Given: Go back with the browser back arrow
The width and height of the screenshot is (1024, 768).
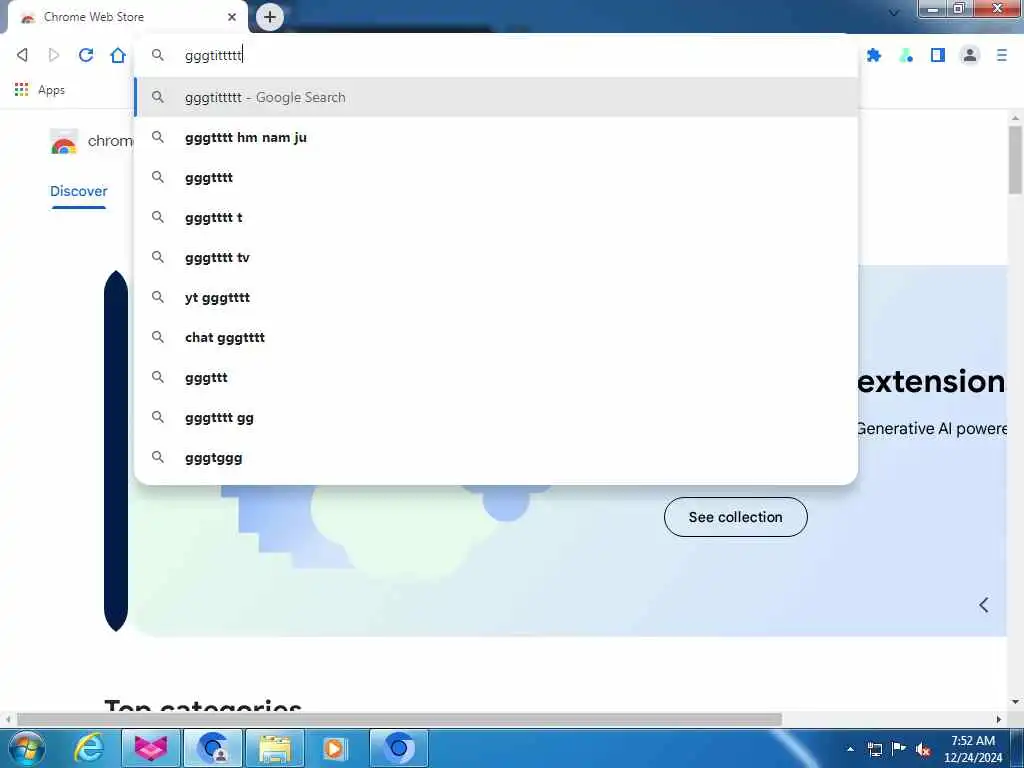Looking at the screenshot, I should click(22, 55).
